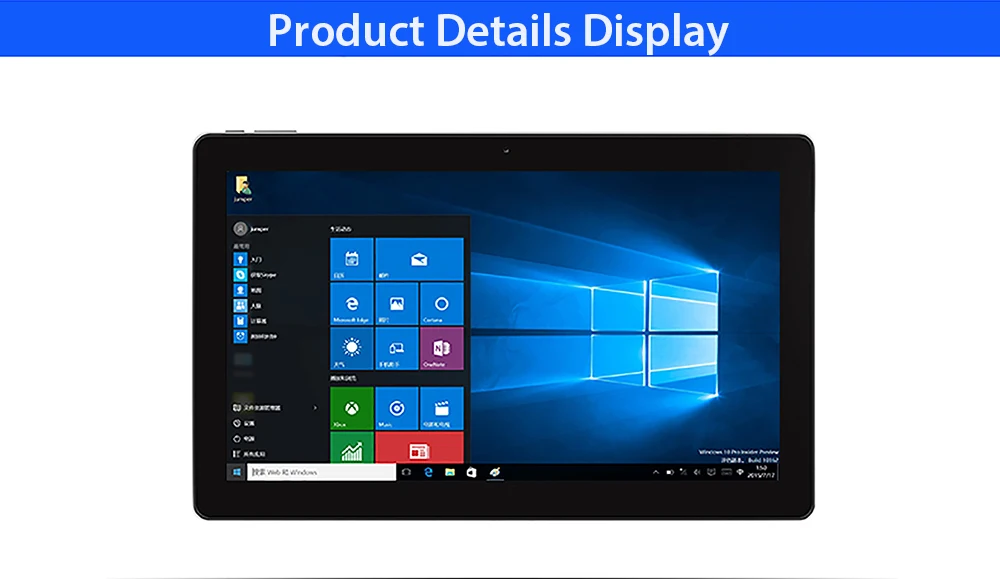The image size is (1000, 579).
Task: Open All apps in the Start menu
Action: 249,453
